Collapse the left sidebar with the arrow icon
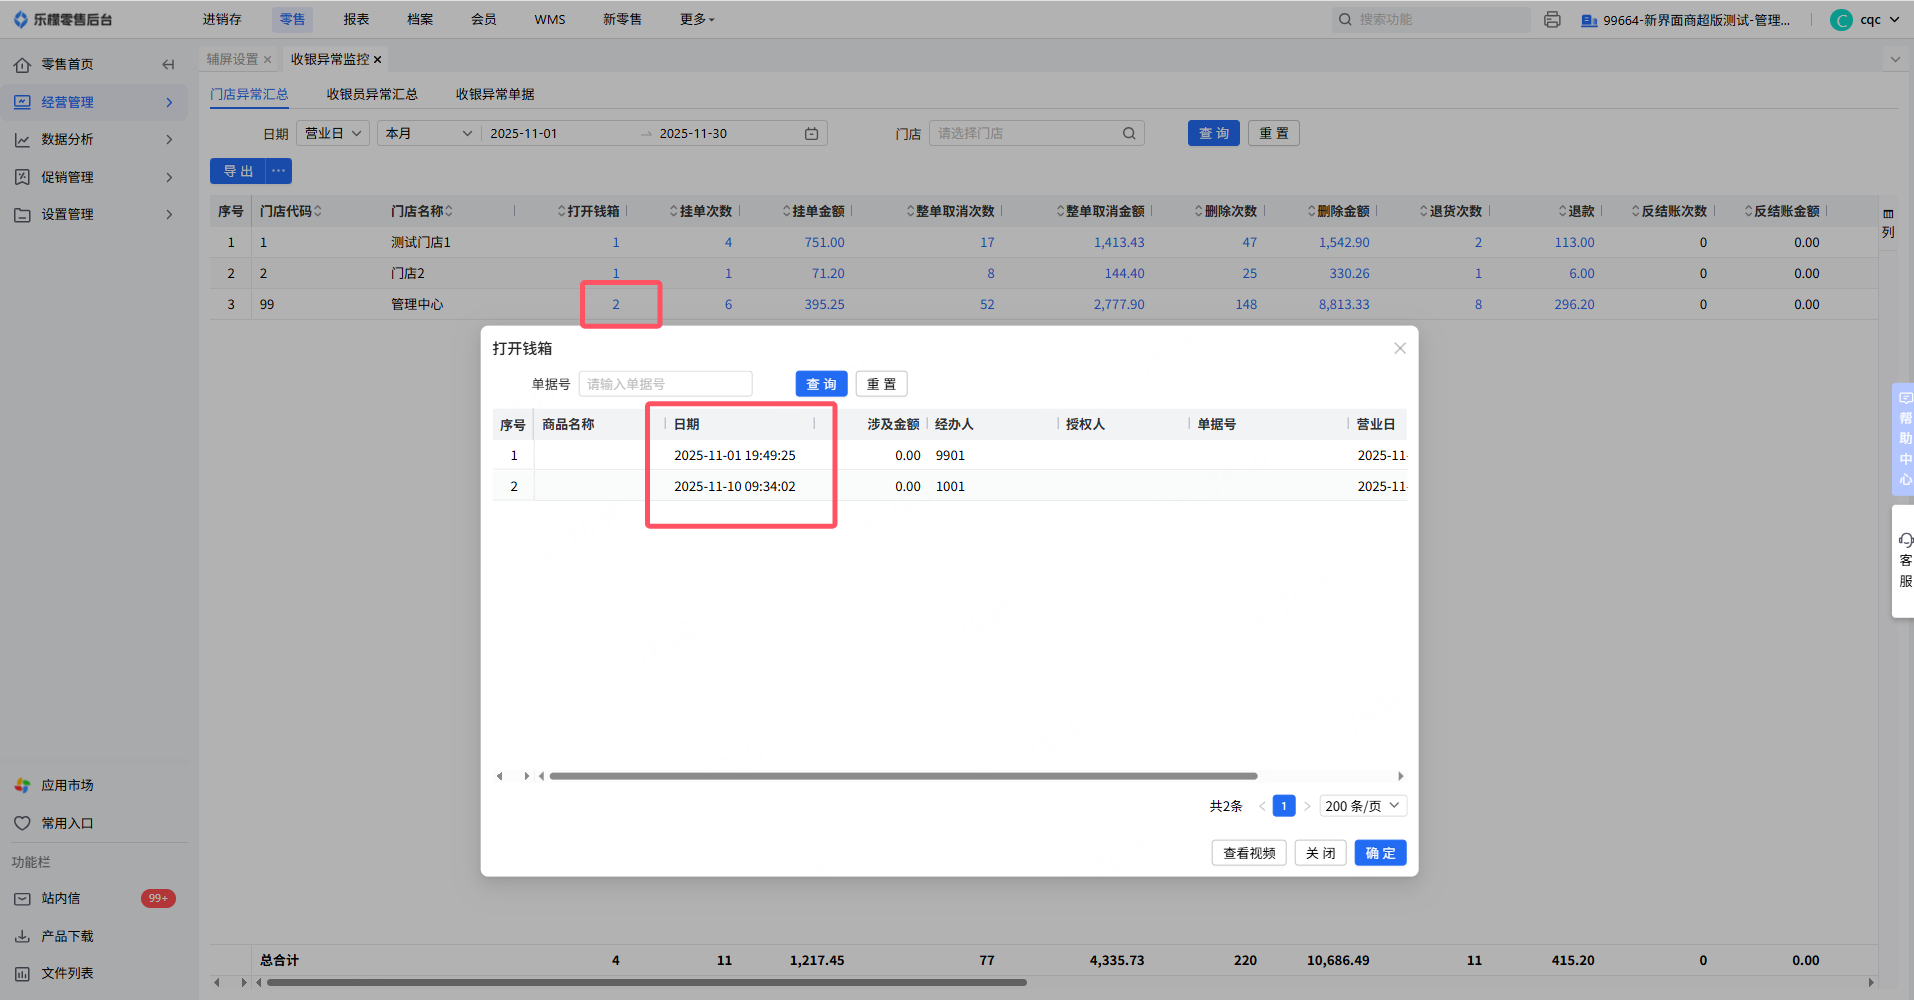The width and height of the screenshot is (1914, 1000). pos(168,65)
